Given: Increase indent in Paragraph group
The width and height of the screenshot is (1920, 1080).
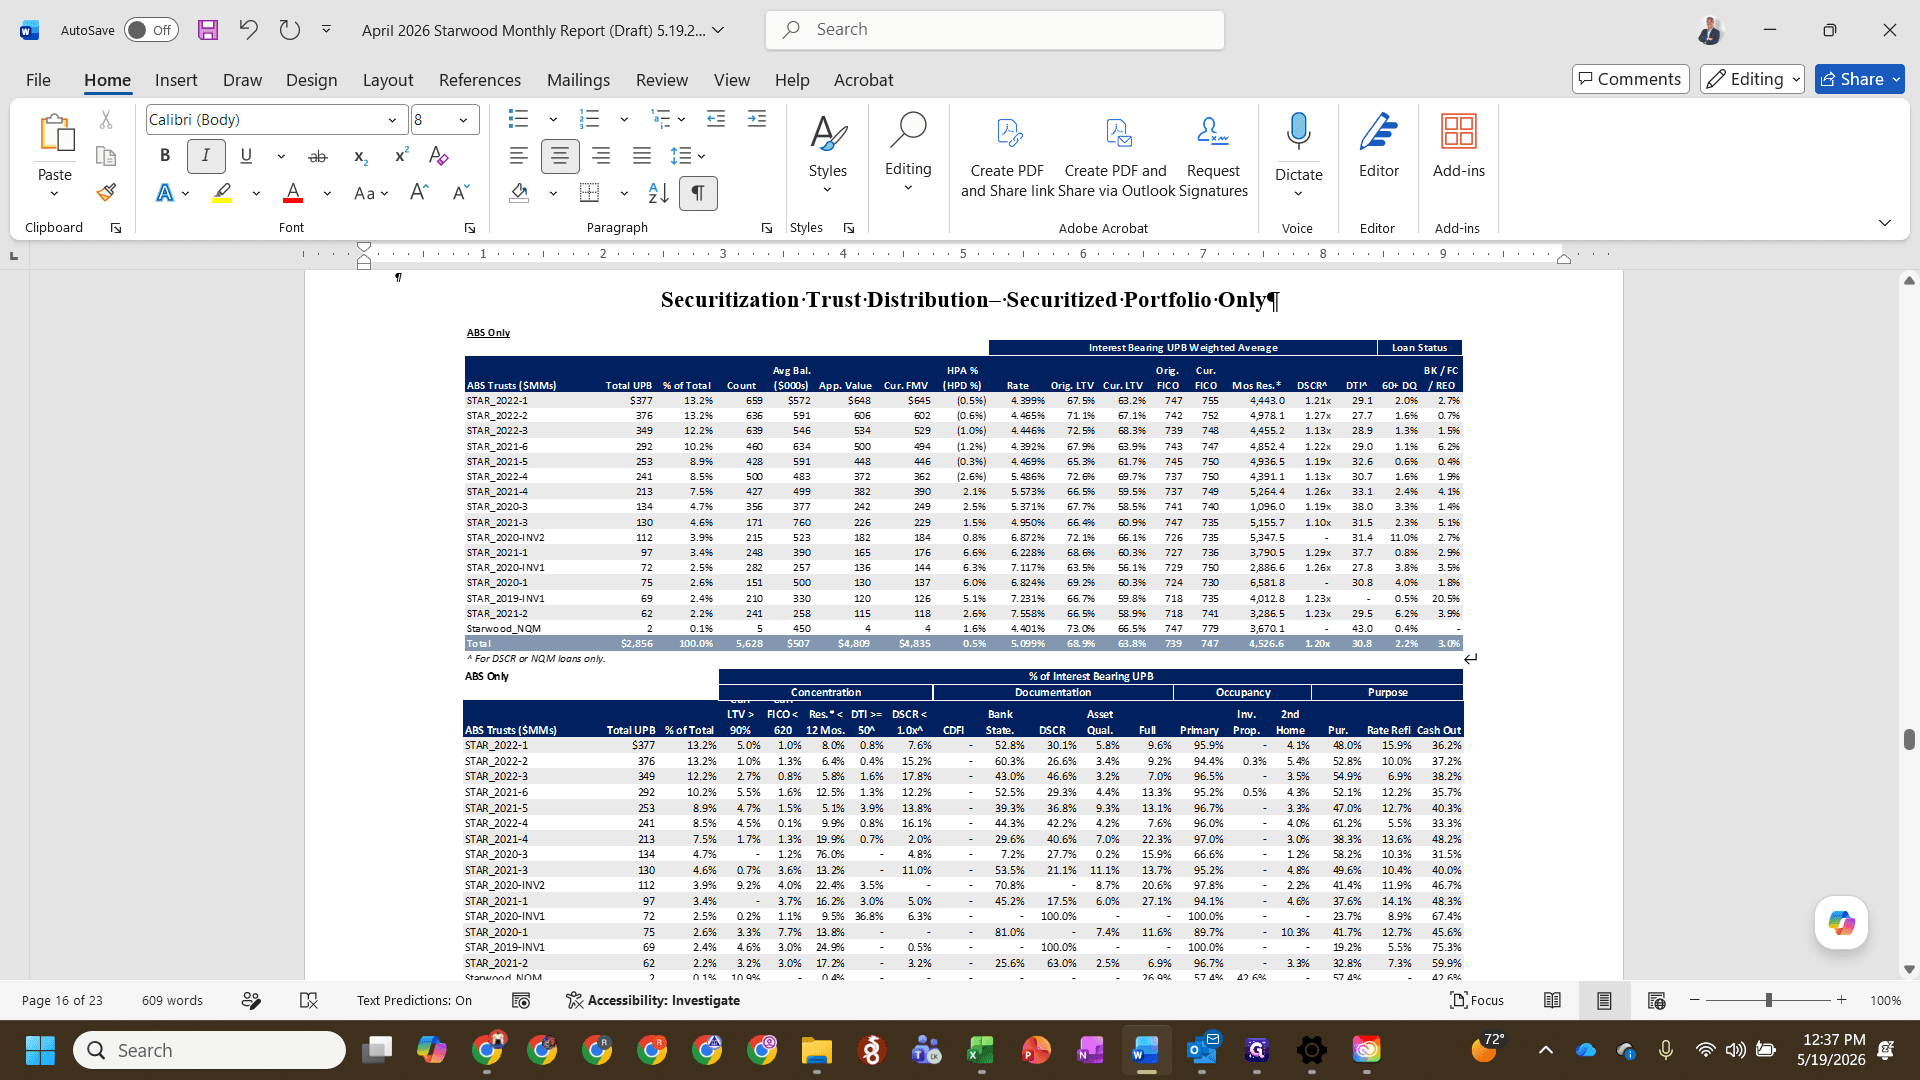Looking at the screenshot, I should click(757, 119).
